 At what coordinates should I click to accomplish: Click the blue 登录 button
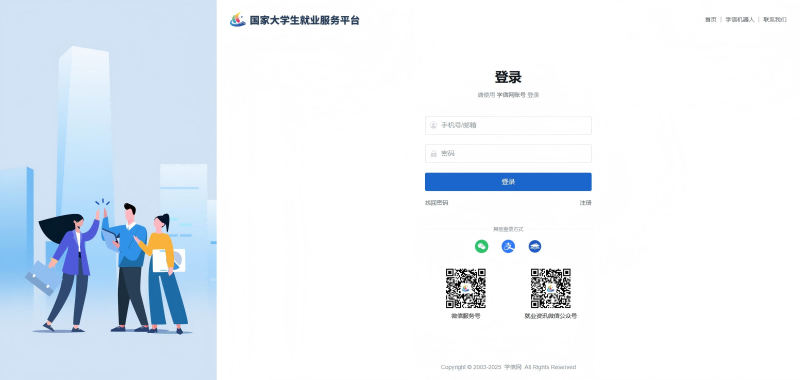point(508,182)
